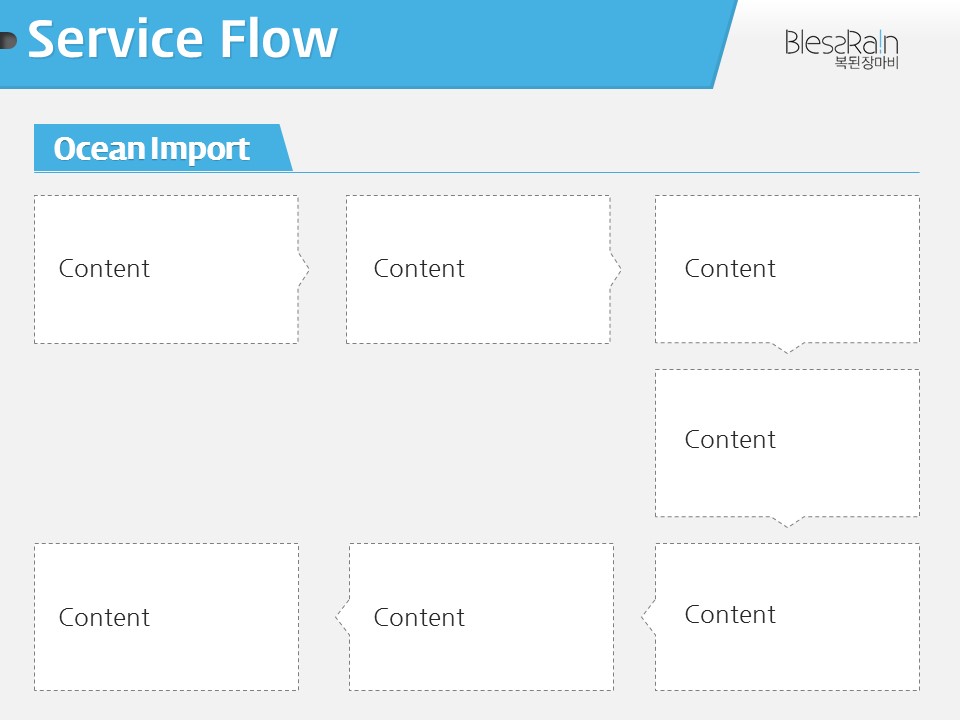
Task: Click left-pointing arrow notch on bottom-middle box
Action: tap(342, 617)
